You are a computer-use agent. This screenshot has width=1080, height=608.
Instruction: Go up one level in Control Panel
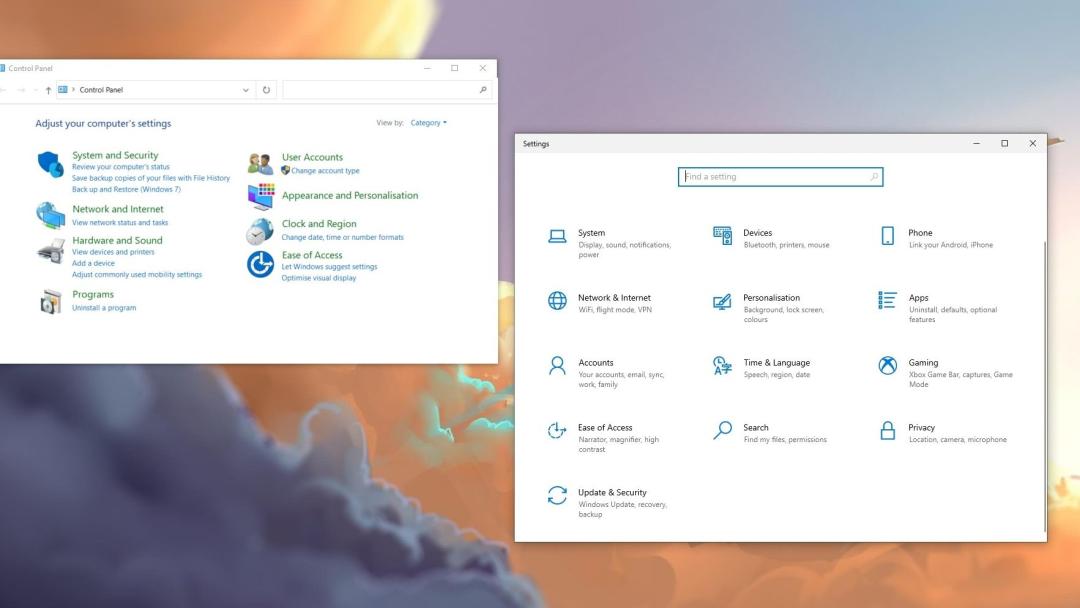pos(48,90)
